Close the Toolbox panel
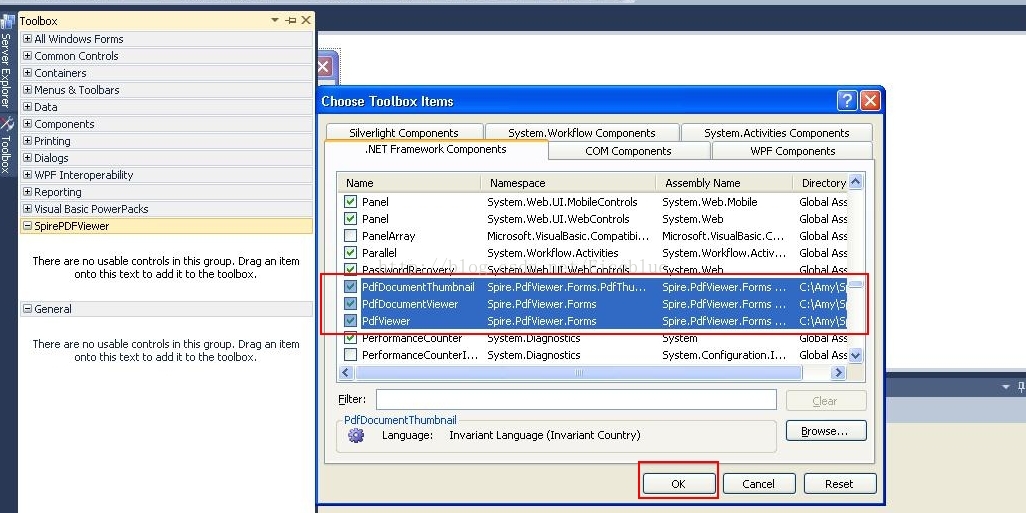This screenshot has width=1026, height=513. 306,20
